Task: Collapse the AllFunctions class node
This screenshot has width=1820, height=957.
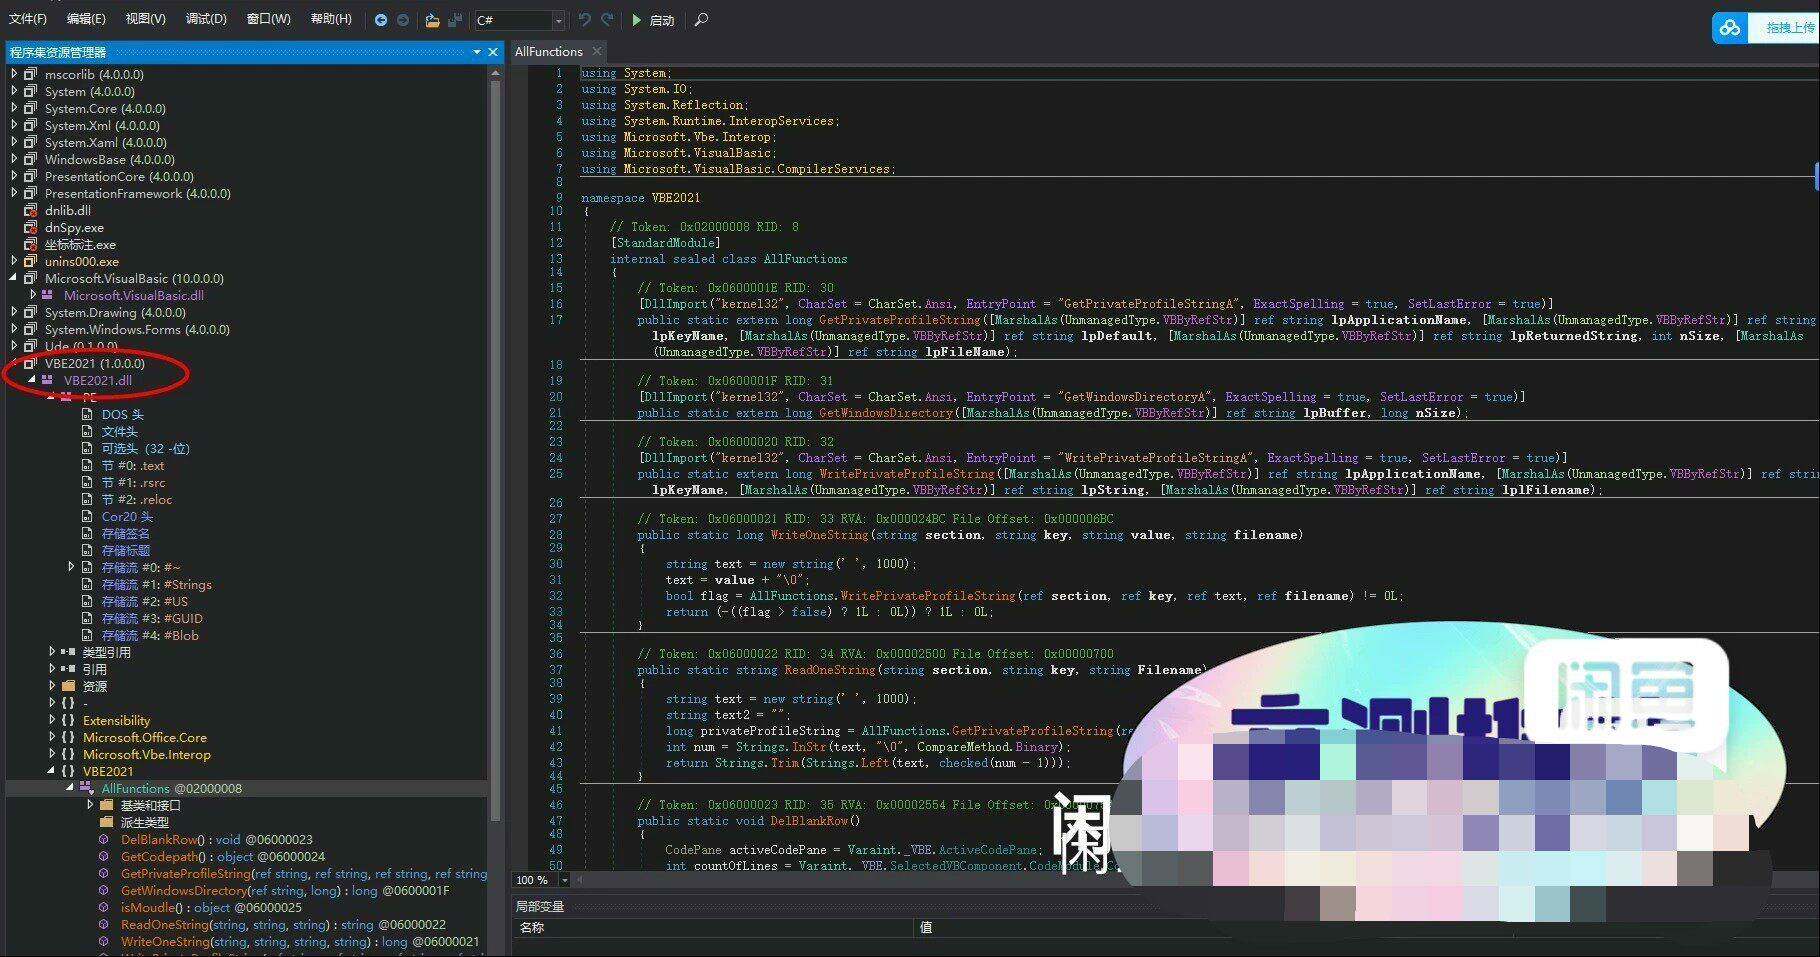Action: 71,788
